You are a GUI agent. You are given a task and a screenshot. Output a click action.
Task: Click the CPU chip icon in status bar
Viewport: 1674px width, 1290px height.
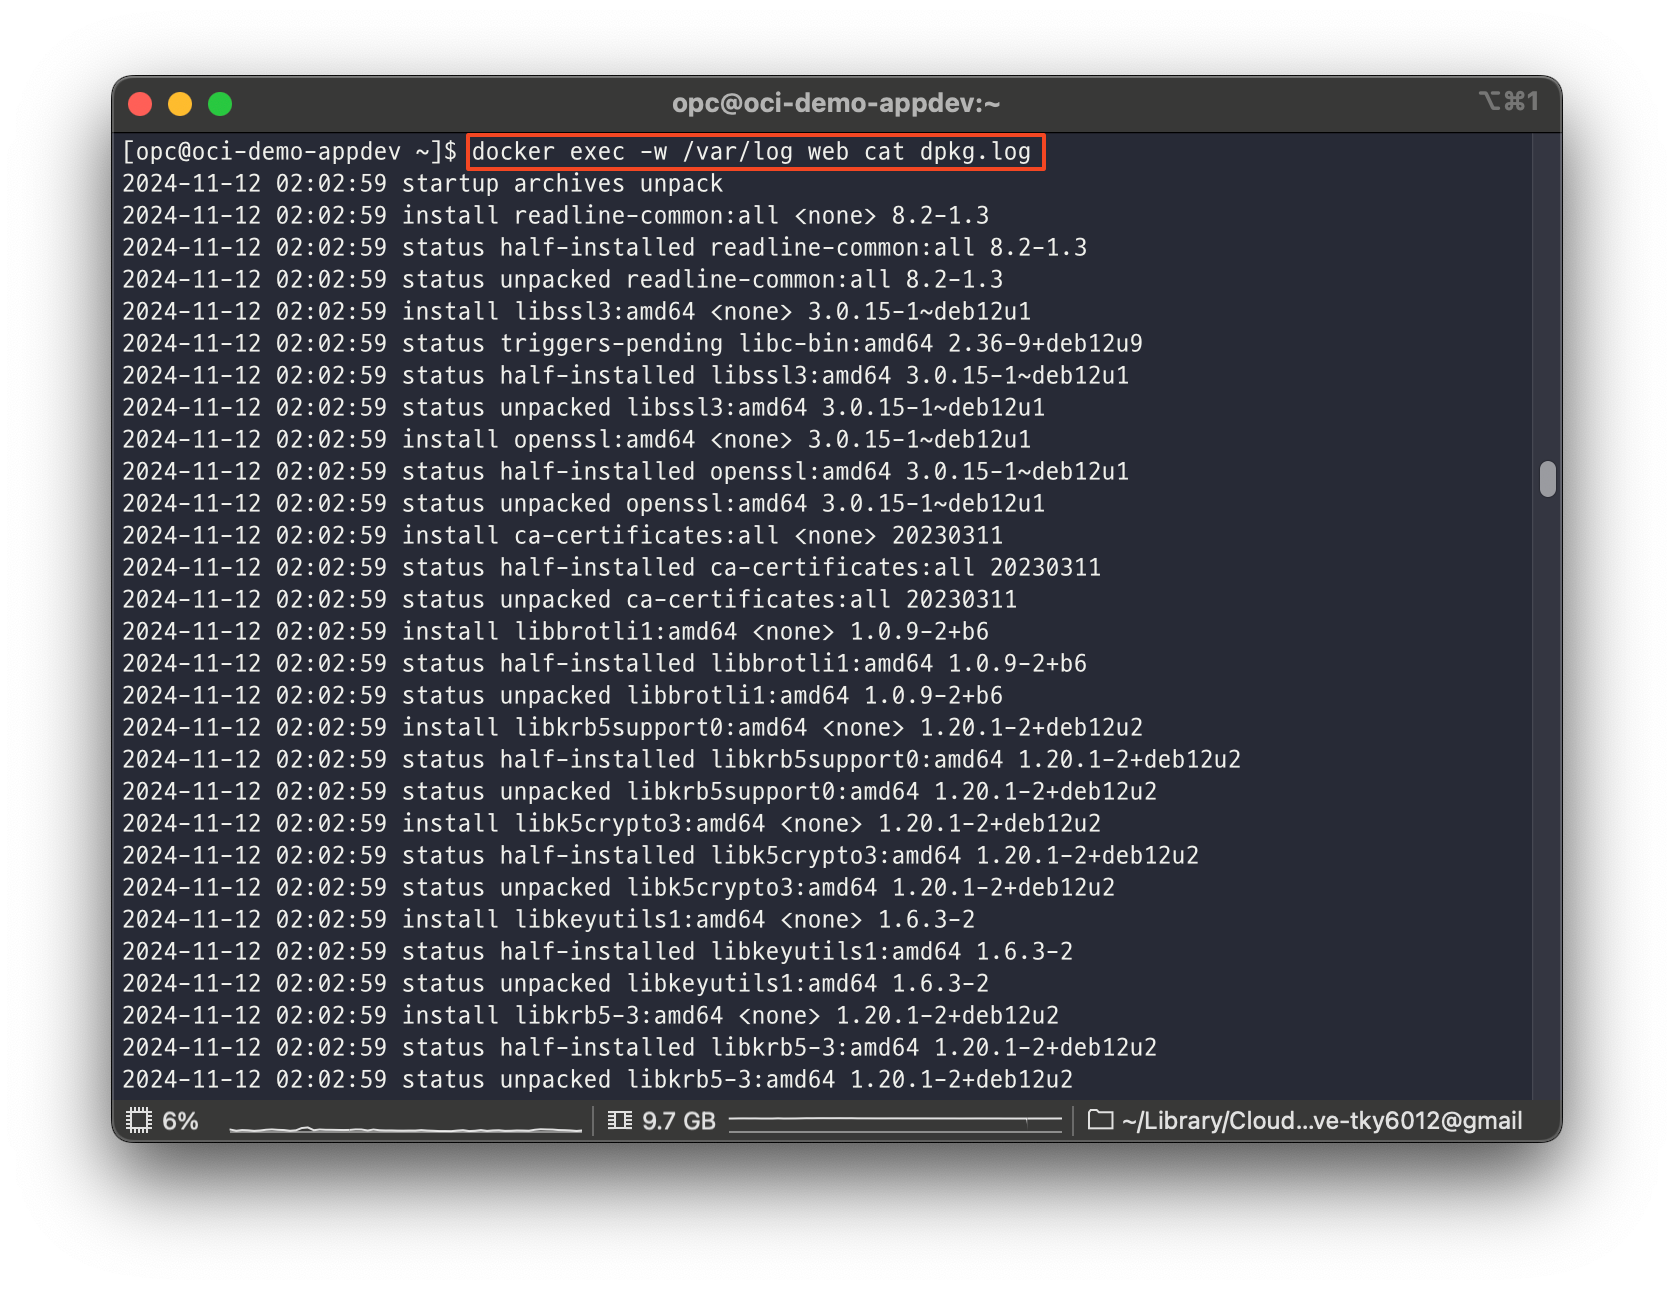click(139, 1120)
